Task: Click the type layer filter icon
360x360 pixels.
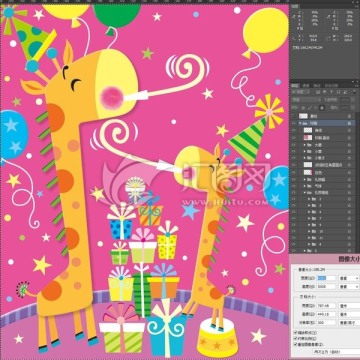Action: pos(331,92)
